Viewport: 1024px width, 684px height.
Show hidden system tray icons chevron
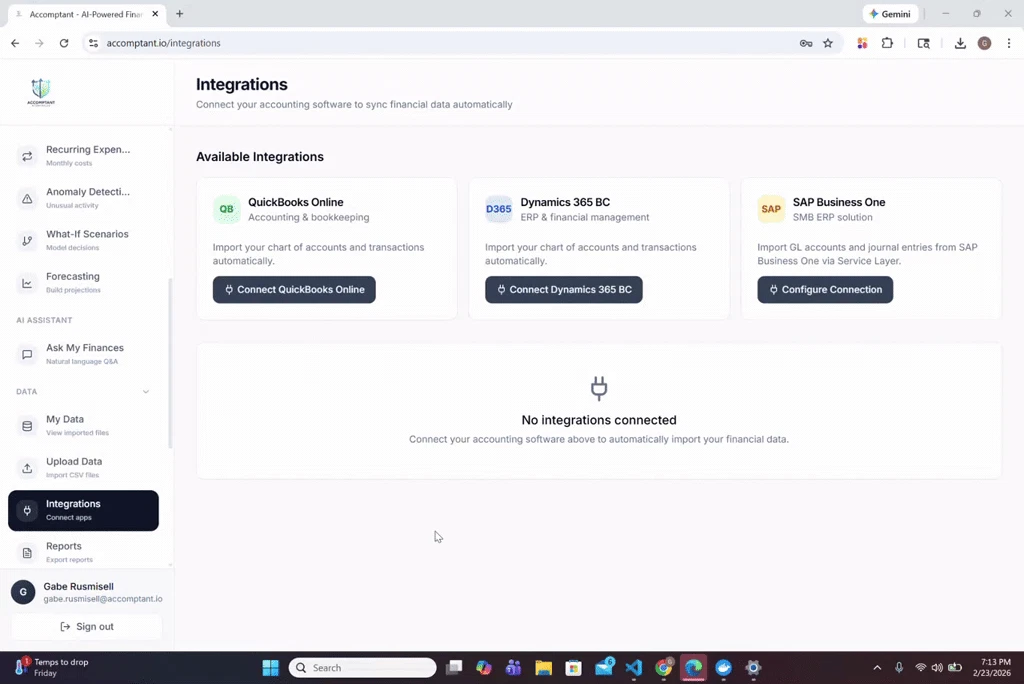[877, 668]
